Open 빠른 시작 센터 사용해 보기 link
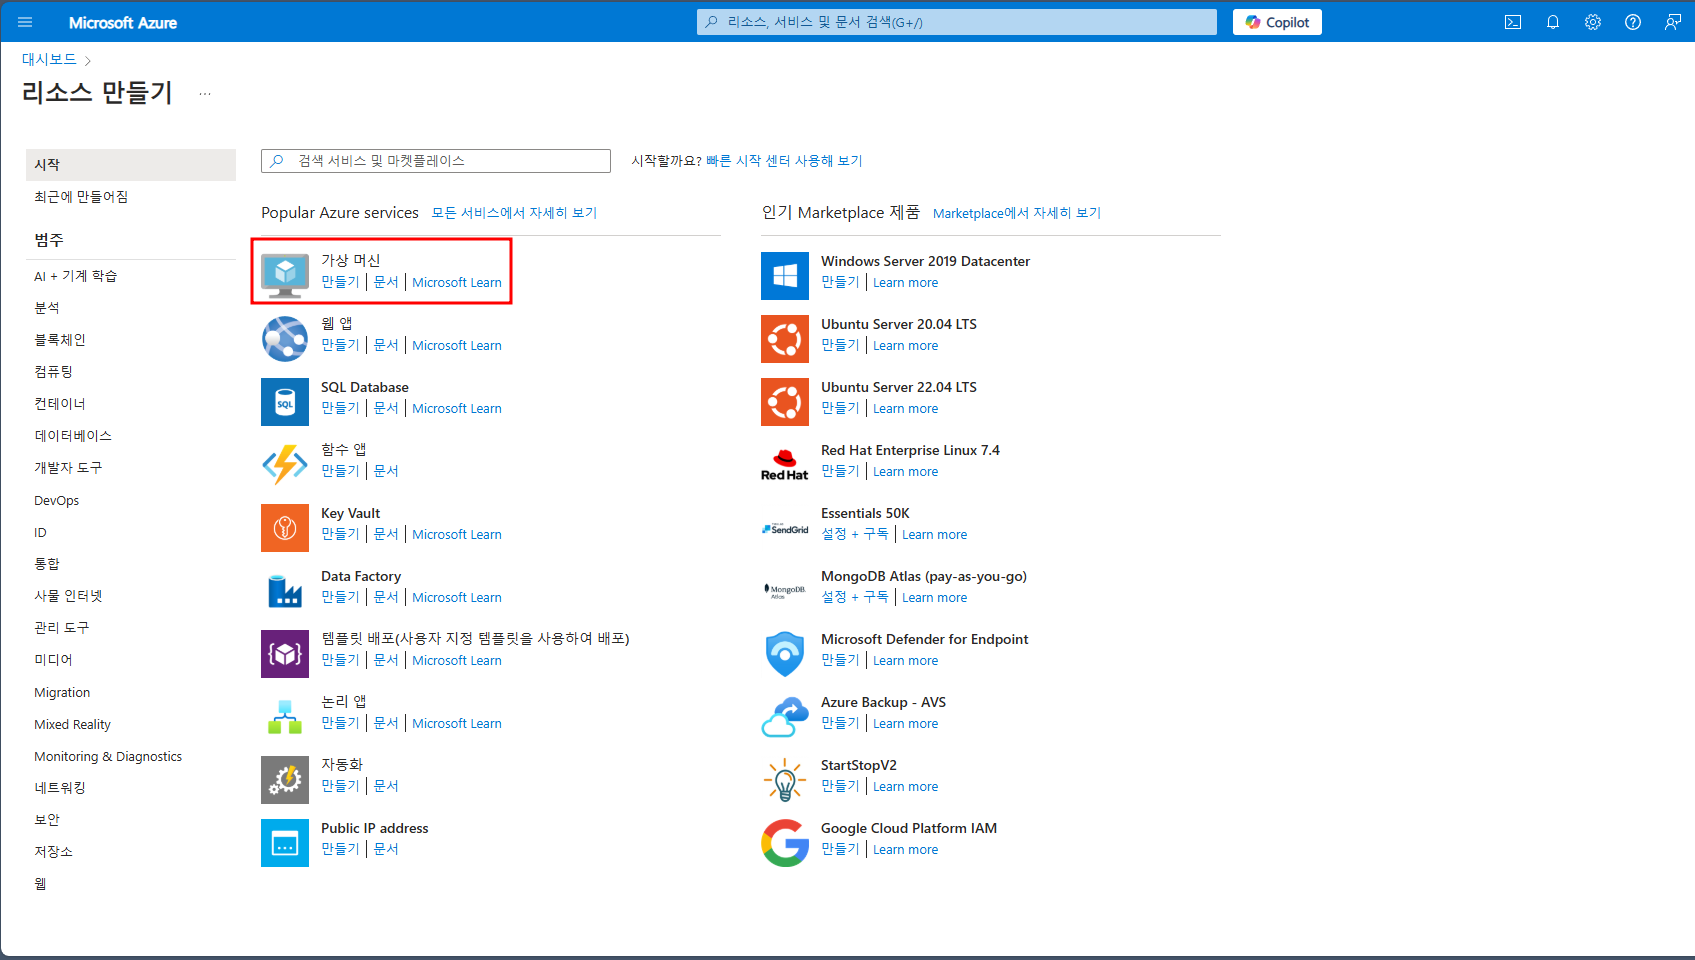The width and height of the screenshot is (1695, 960). point(784,161)
